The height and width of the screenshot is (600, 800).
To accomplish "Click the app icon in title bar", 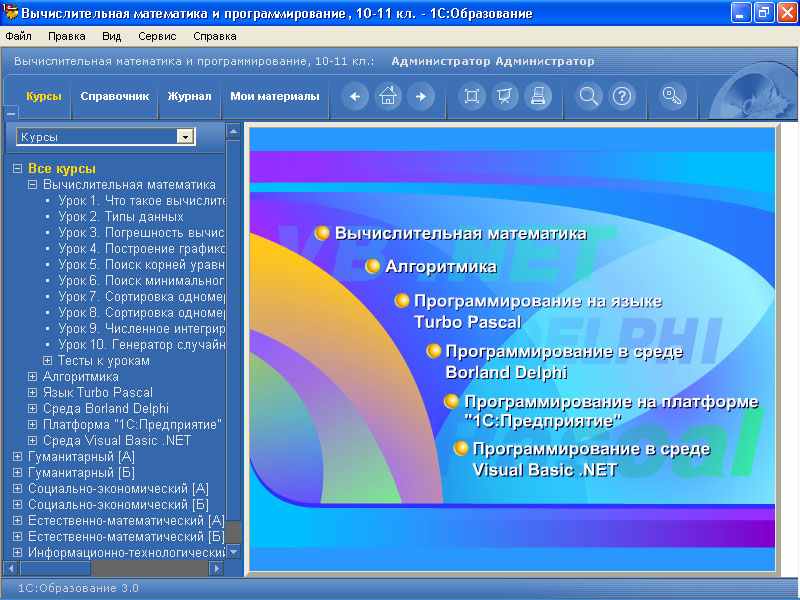I will [10, 12].
